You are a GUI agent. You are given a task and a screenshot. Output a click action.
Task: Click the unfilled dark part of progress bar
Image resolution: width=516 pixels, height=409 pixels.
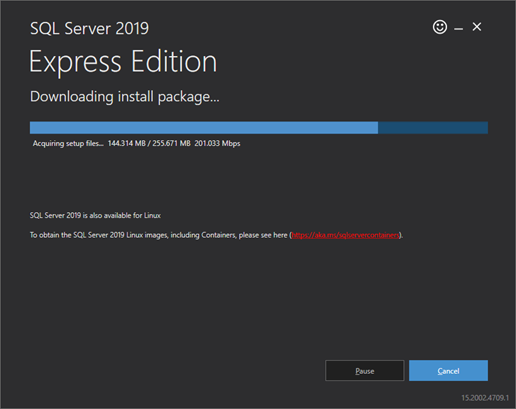click(433, 128)
